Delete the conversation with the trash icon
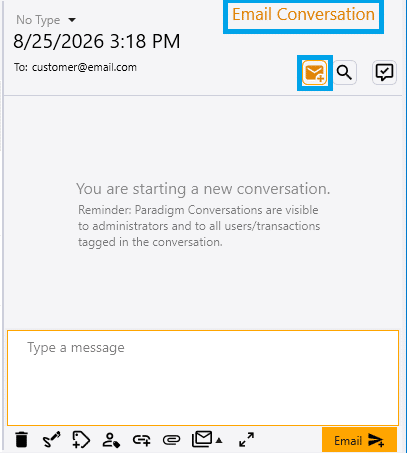 (x=22, y=440)
